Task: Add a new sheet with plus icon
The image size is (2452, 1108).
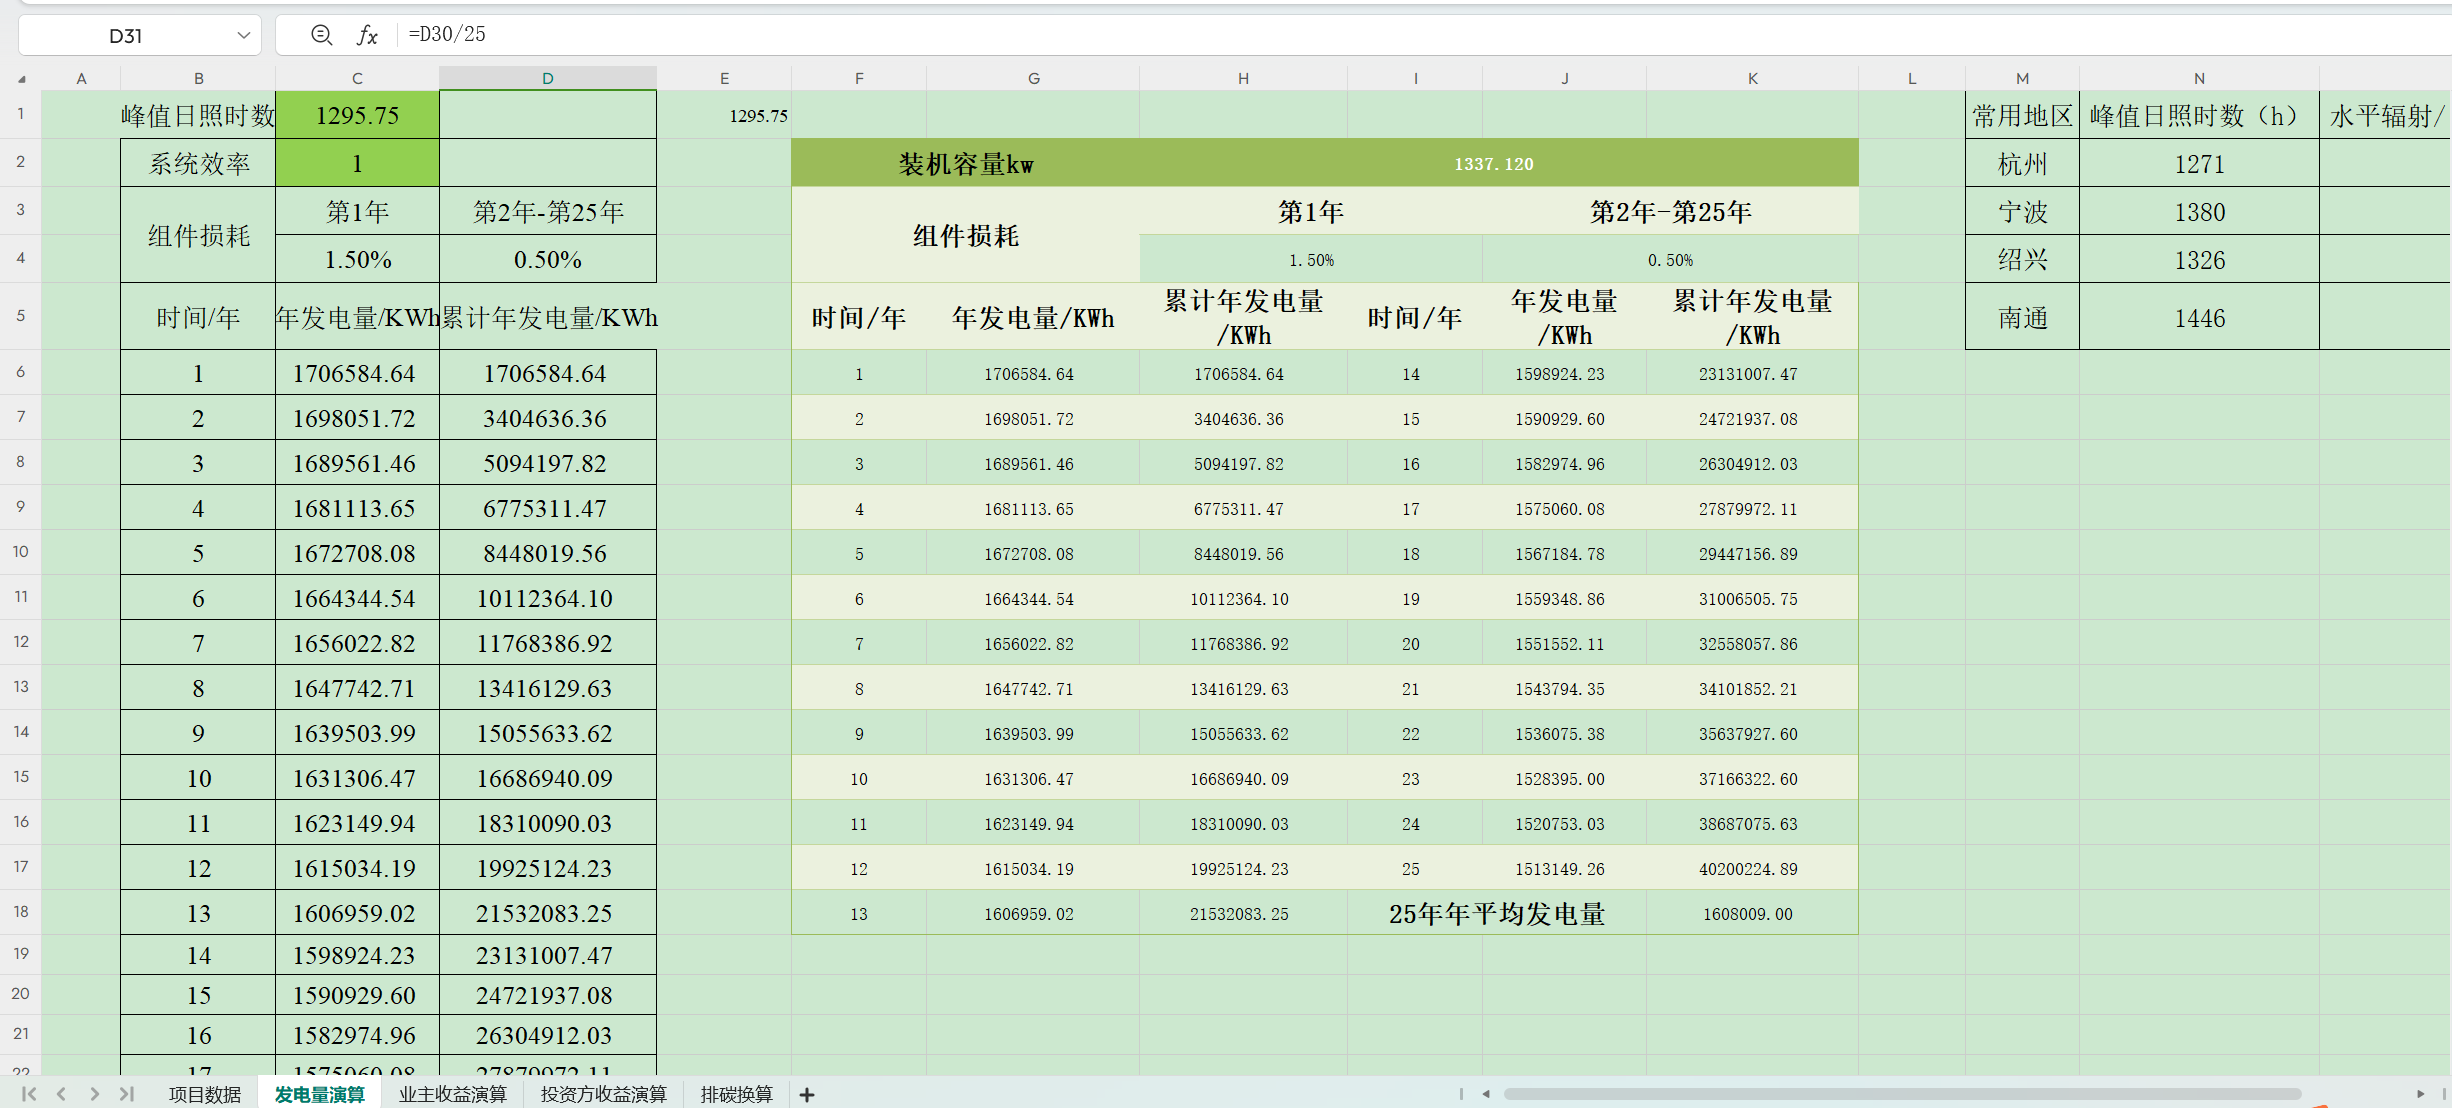Action: click(x=807, y=1095)
